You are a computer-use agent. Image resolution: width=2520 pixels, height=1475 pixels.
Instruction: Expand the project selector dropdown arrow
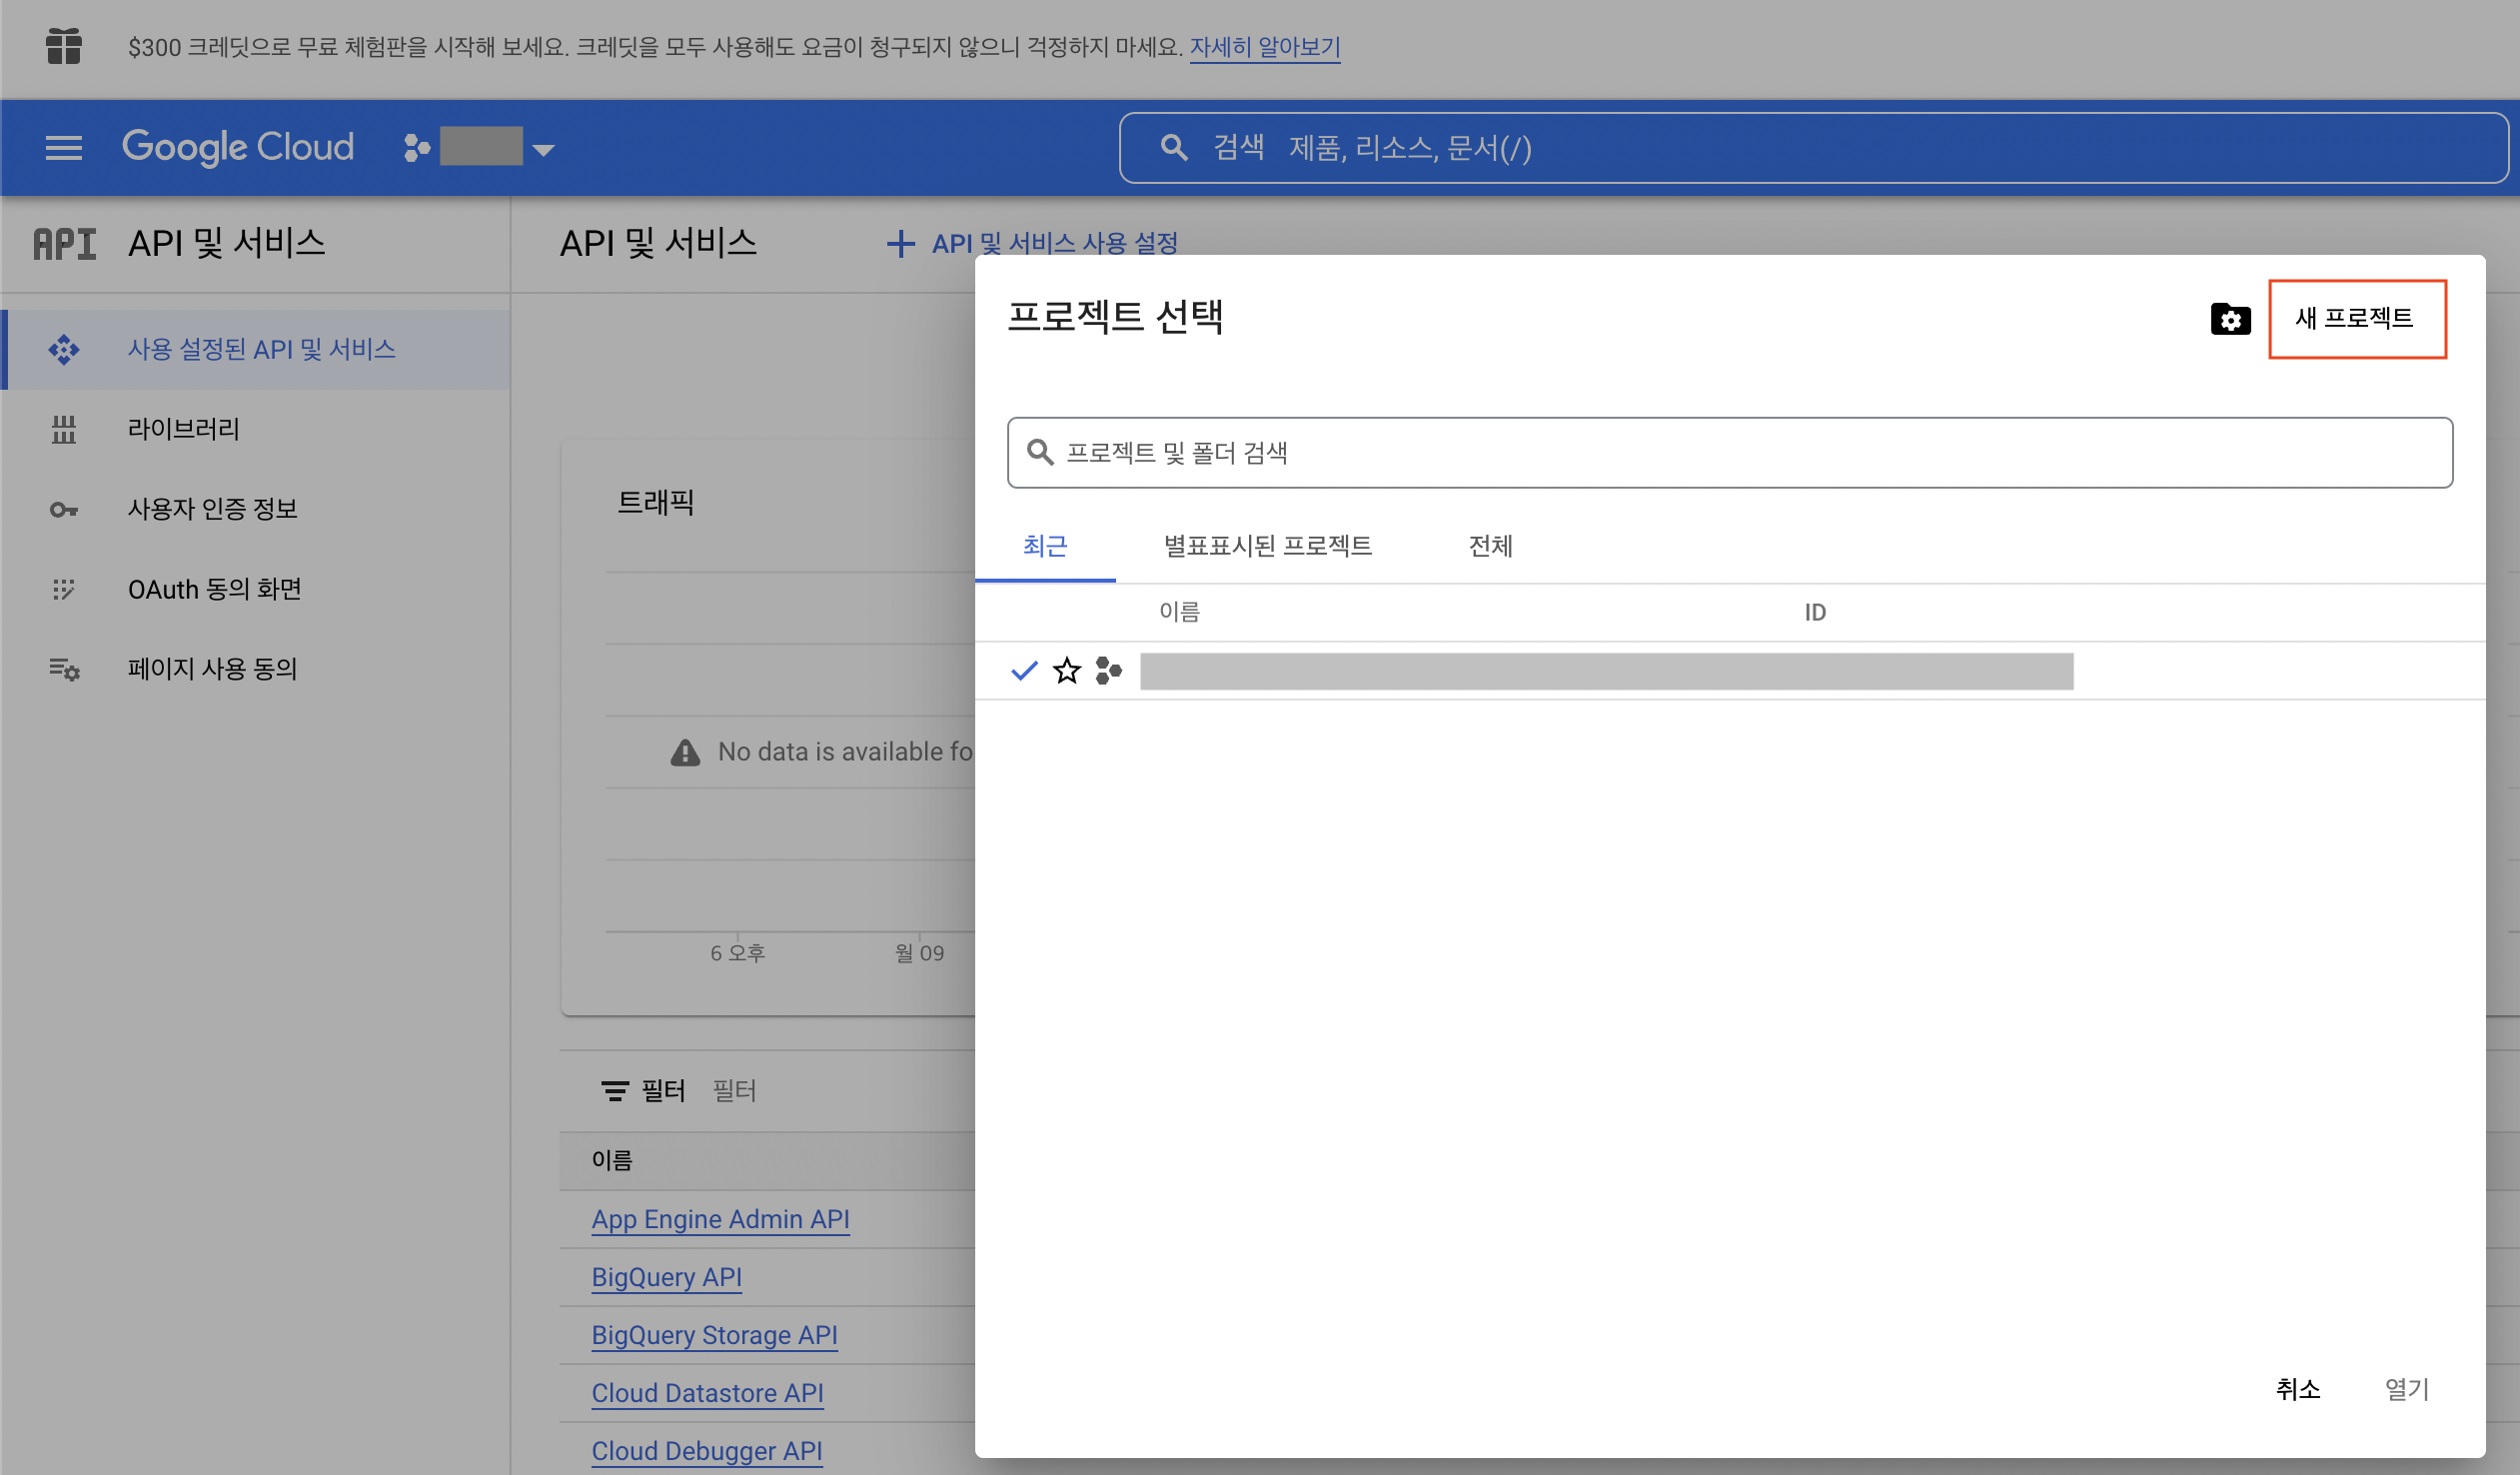tap(543, 150)
